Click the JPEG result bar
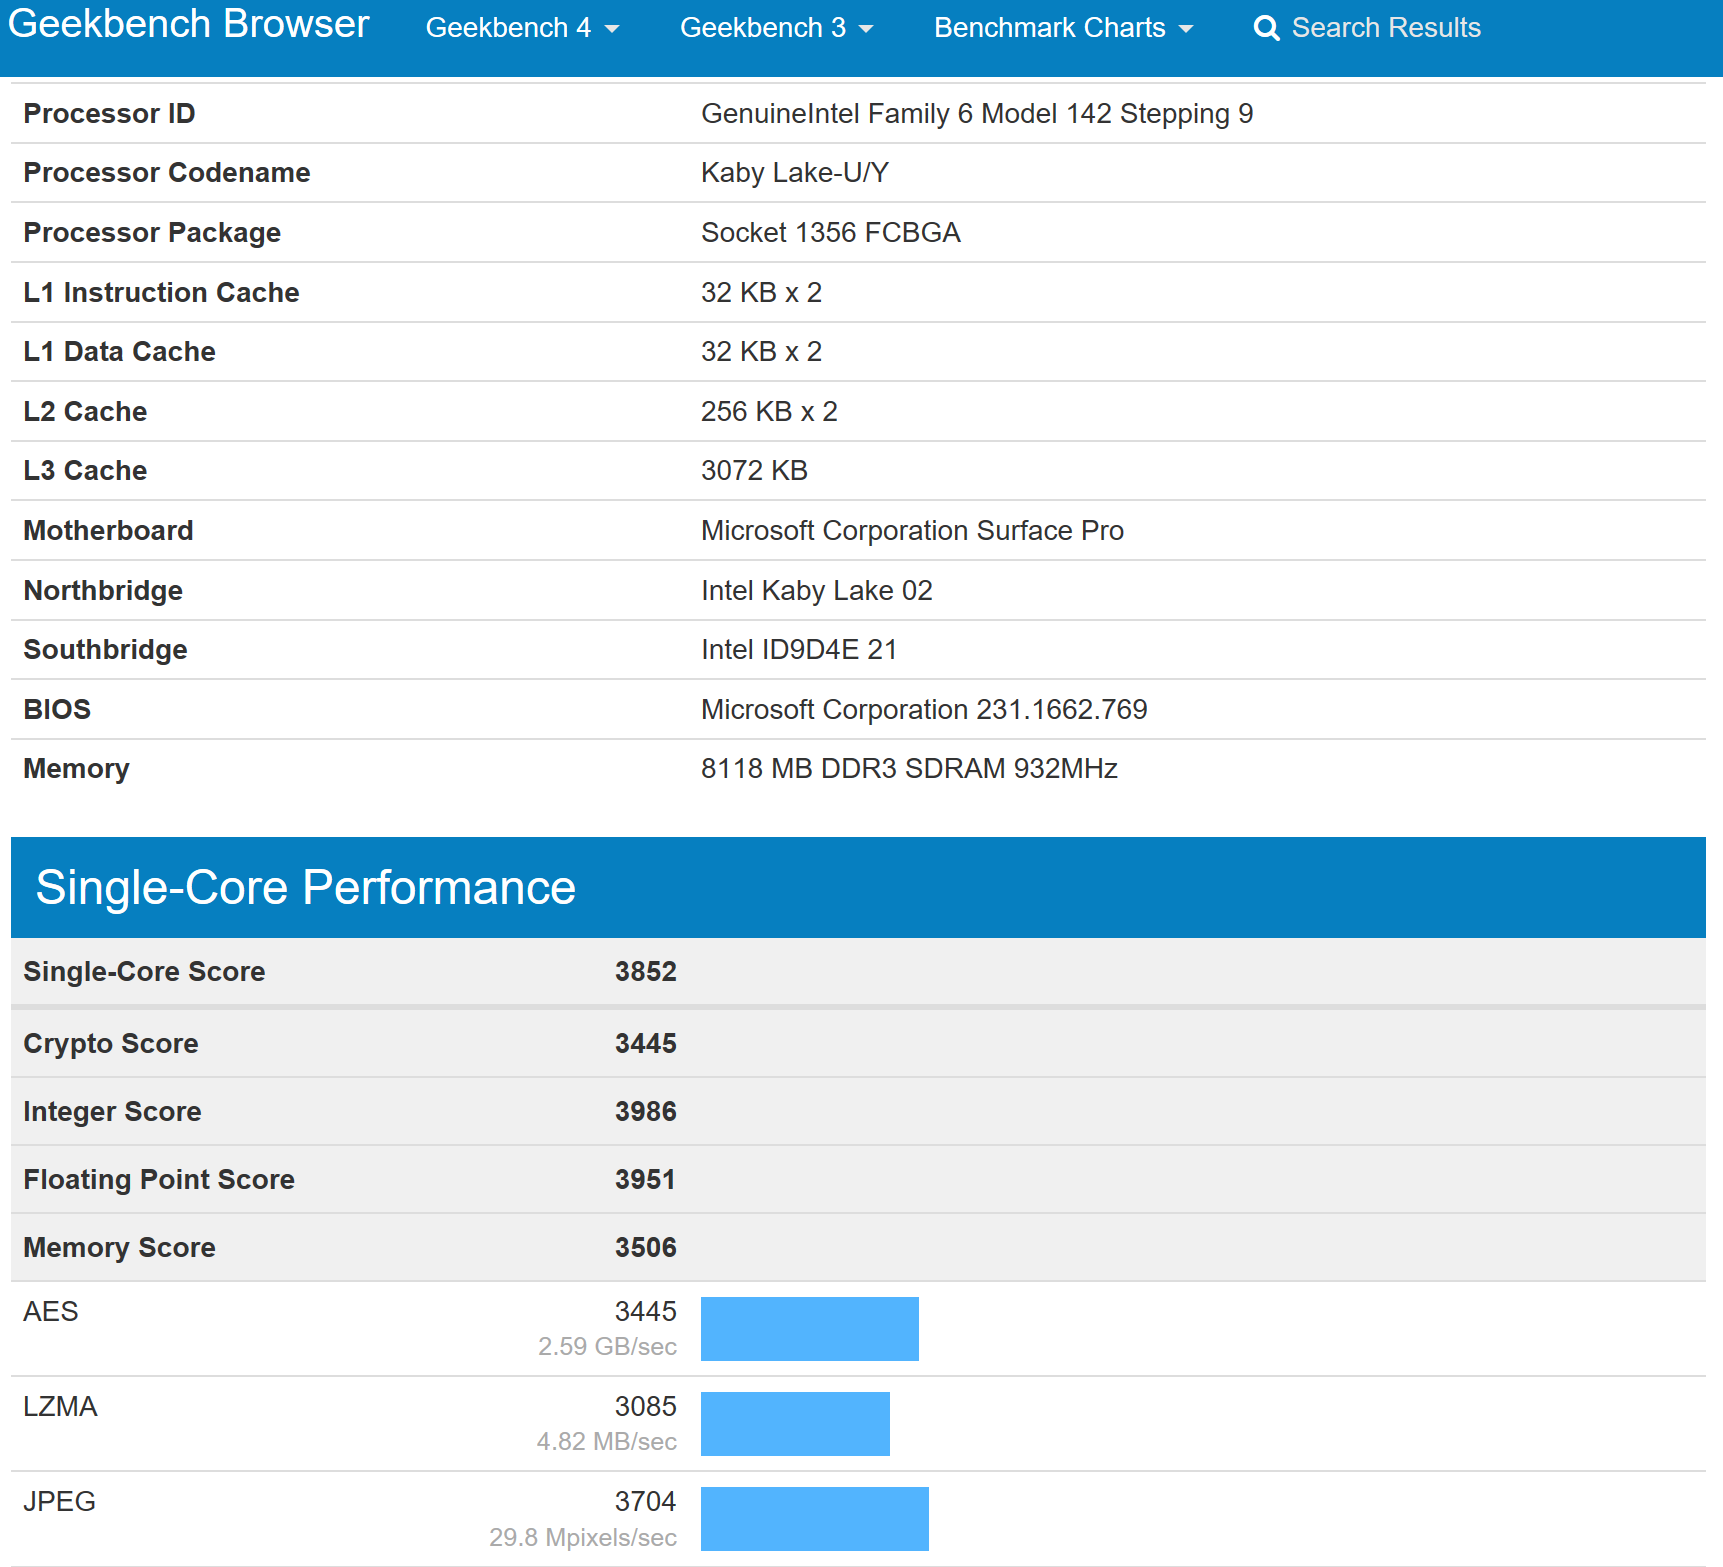 tap(815, 1519)
